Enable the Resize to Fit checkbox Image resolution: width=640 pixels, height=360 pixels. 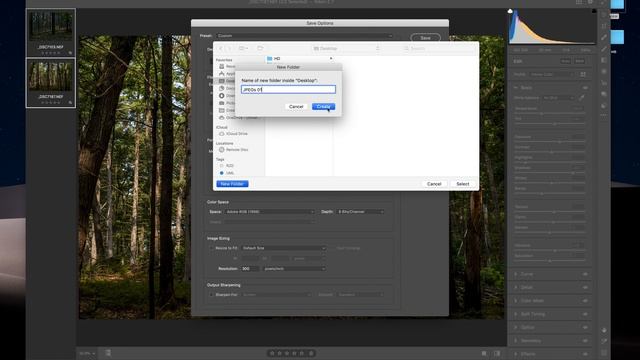[211, 248]
